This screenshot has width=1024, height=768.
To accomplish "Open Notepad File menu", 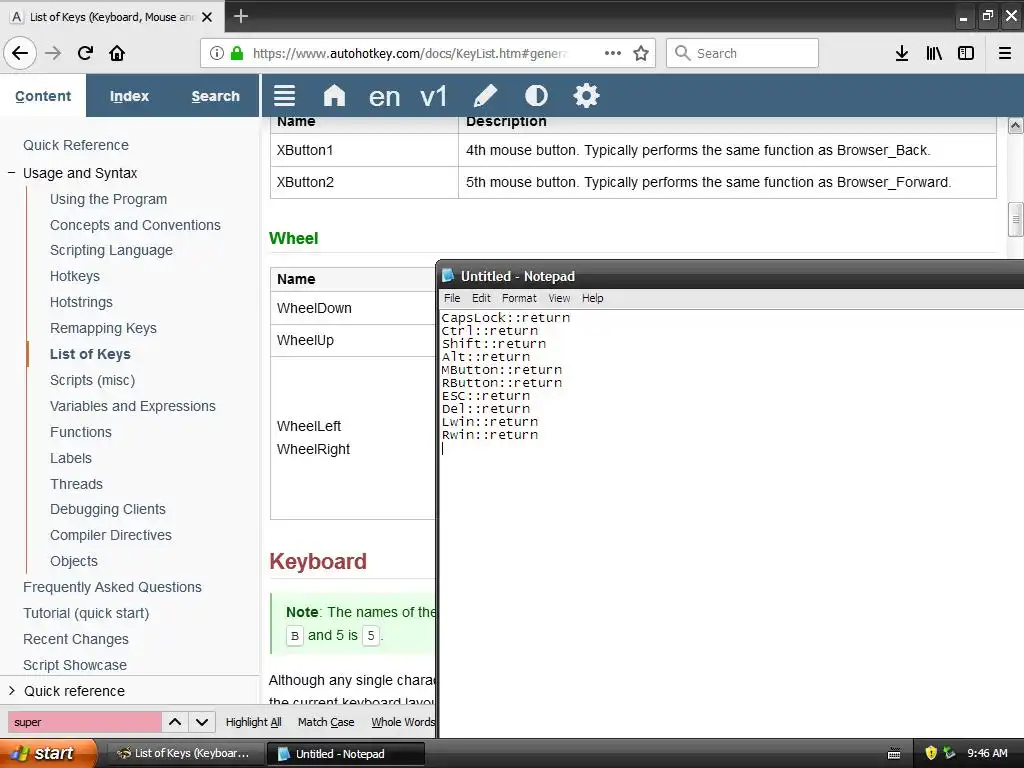I will pyautogui.click(x=452, y=298).
